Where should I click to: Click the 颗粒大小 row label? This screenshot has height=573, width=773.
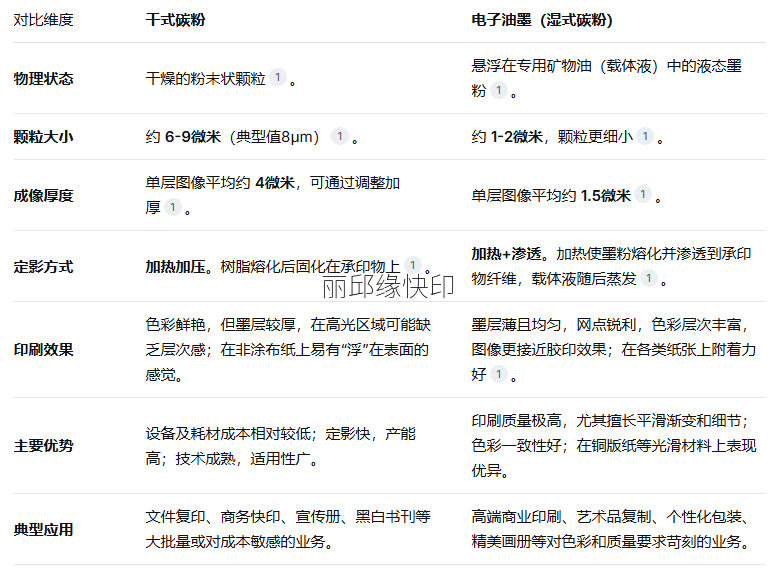point(43,137)
